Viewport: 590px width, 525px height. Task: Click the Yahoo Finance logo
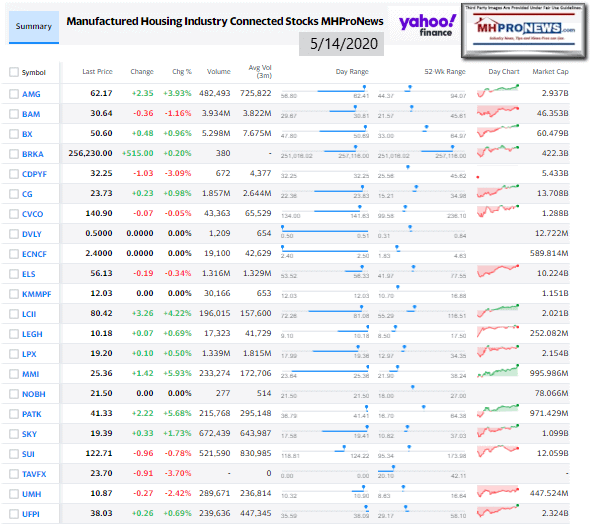pos(427,25)
